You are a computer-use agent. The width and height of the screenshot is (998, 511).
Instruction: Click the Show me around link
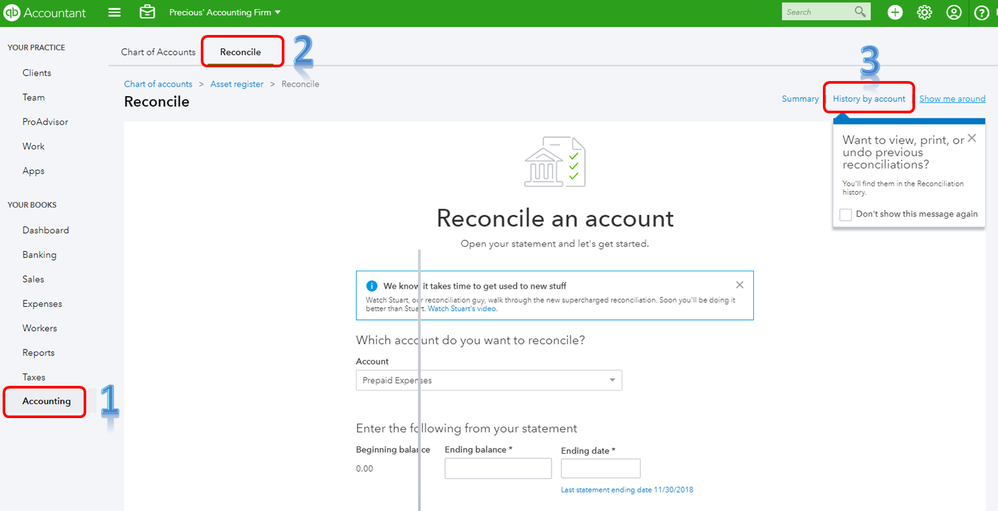[x=952, y=99]
